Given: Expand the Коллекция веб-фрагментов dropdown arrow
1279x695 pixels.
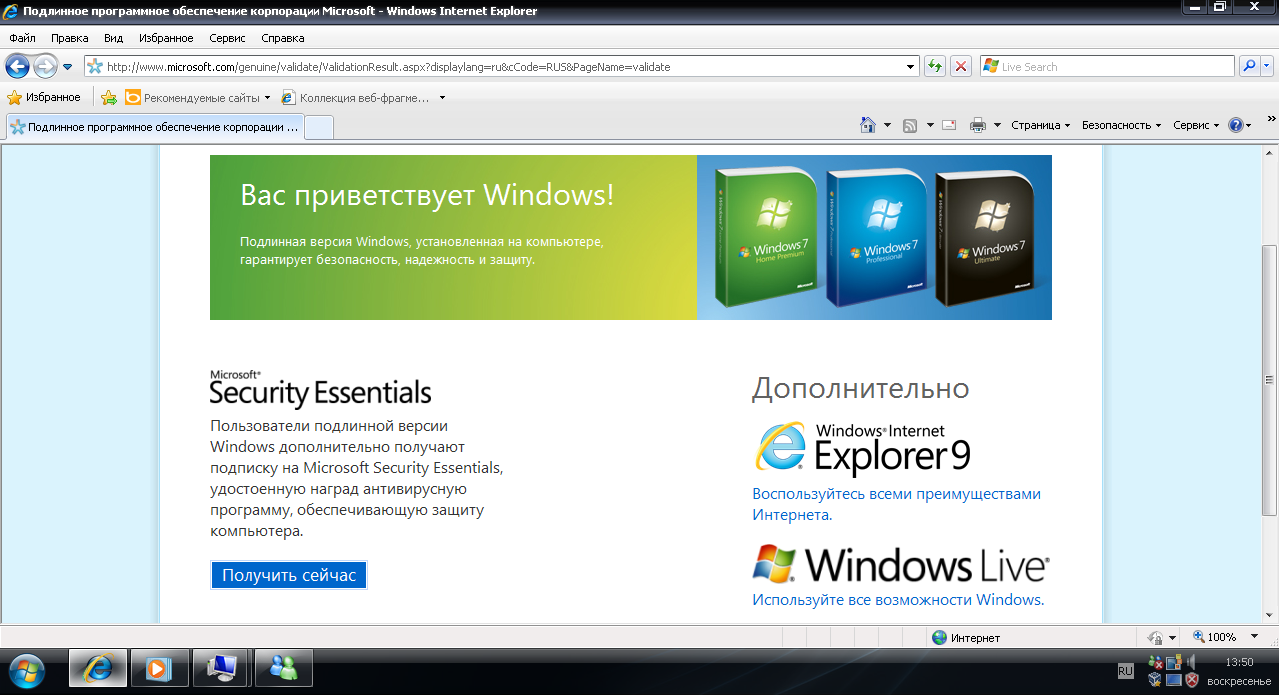Looking at the screenshot, I should click(442, 98).
